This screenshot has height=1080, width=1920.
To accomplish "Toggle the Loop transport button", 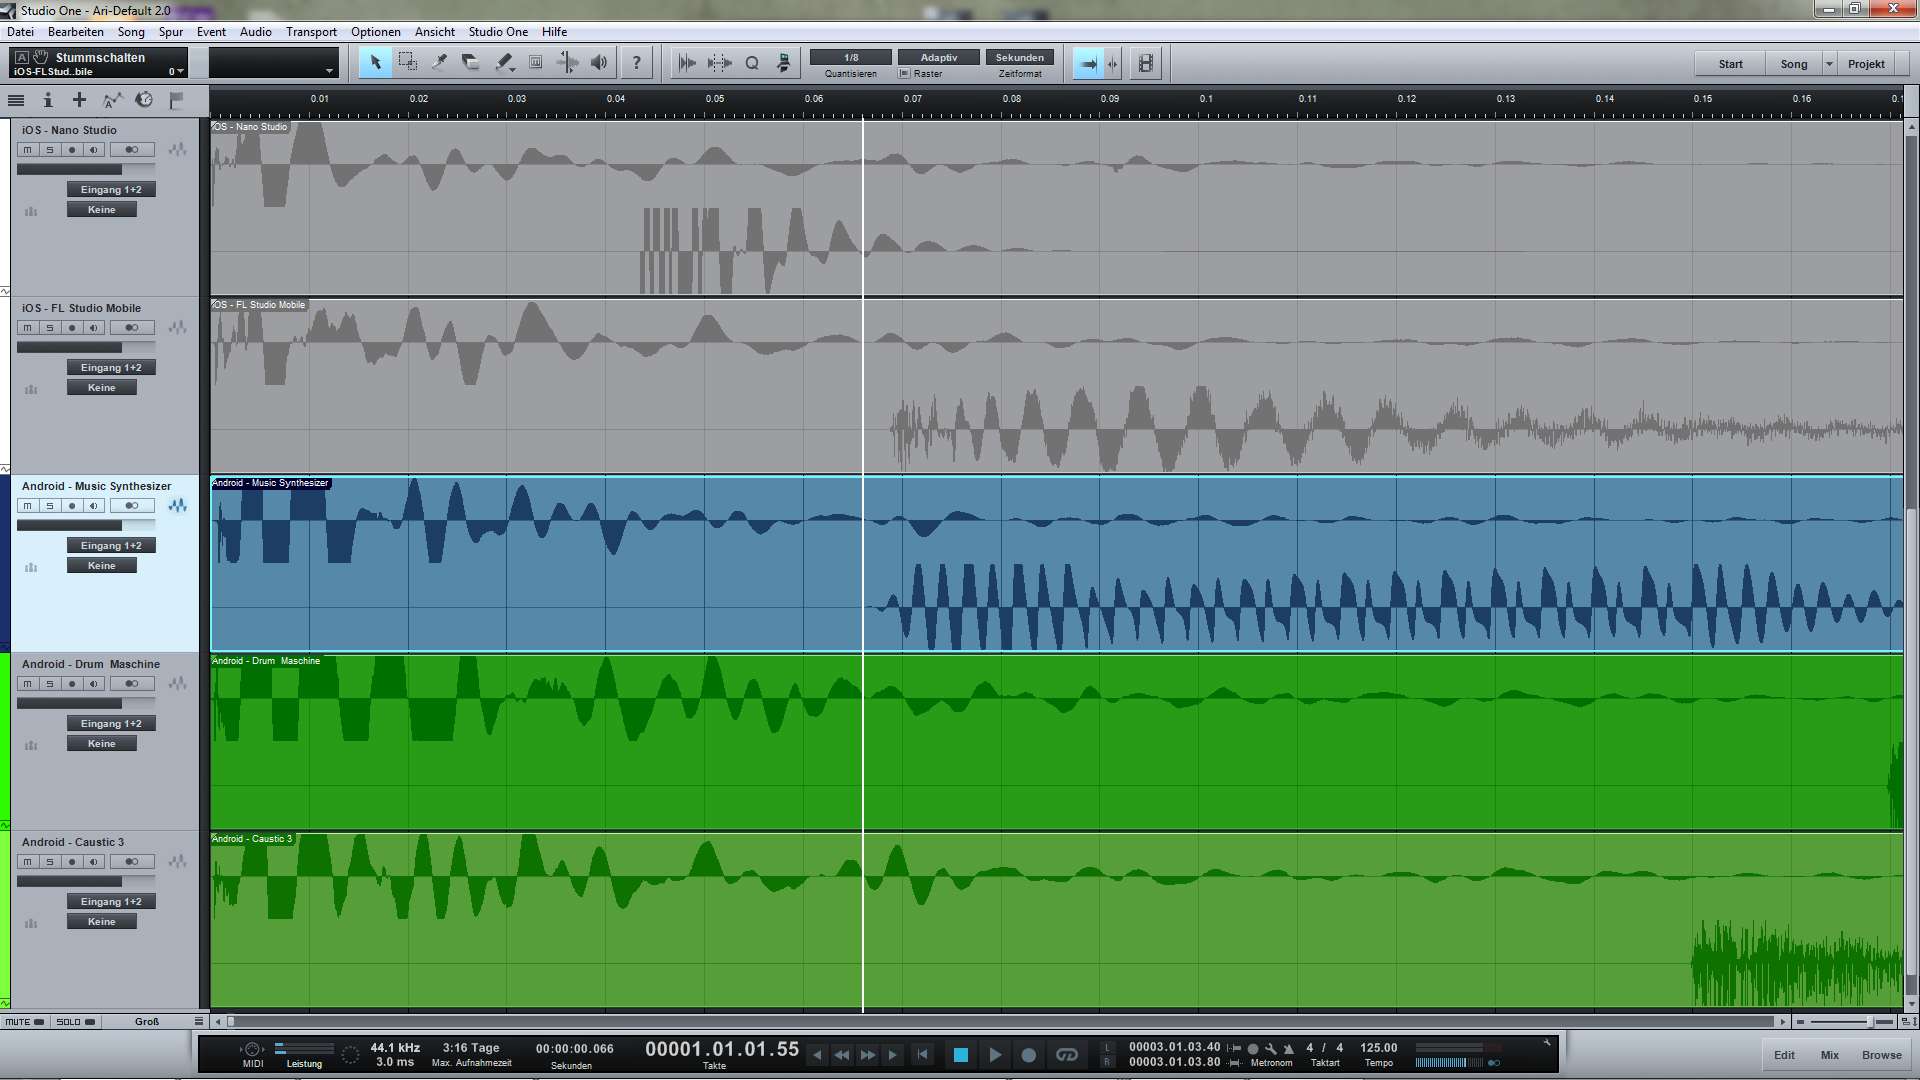I will pos(1067,1055).
